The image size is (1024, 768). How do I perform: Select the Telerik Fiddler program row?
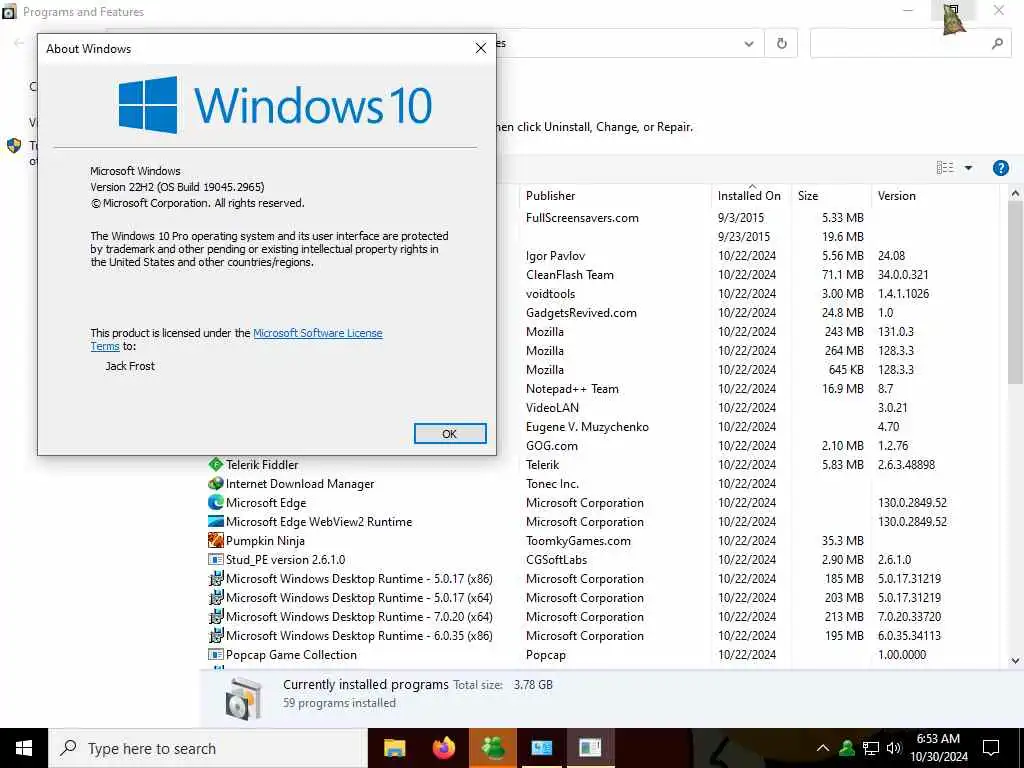point(602,464)
